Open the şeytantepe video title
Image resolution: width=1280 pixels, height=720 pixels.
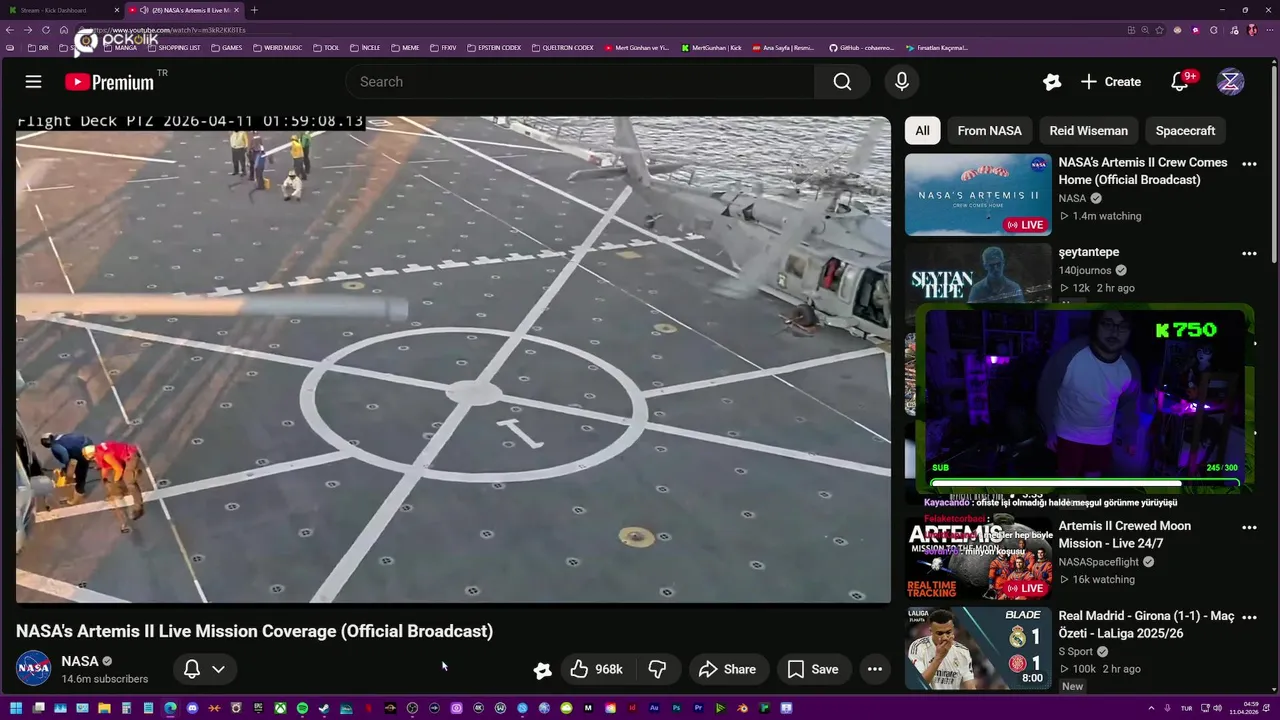1088,252
